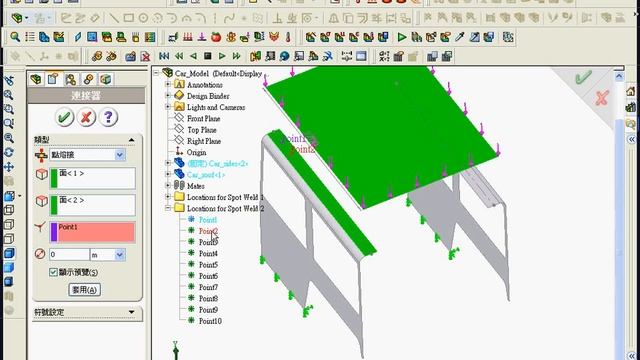Click the bullet list icon beside the magnifier
The height and width of the screenshot is (360, 640).
[x=30, y=37]
